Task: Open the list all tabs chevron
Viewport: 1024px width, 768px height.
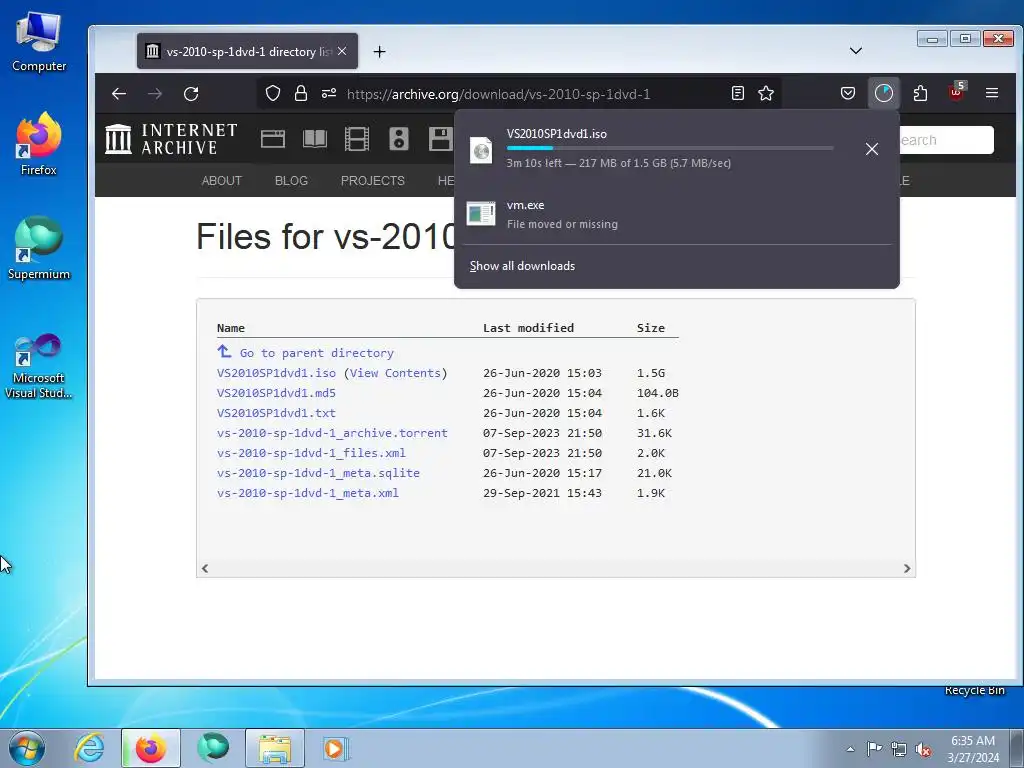Action: [856, 51]
